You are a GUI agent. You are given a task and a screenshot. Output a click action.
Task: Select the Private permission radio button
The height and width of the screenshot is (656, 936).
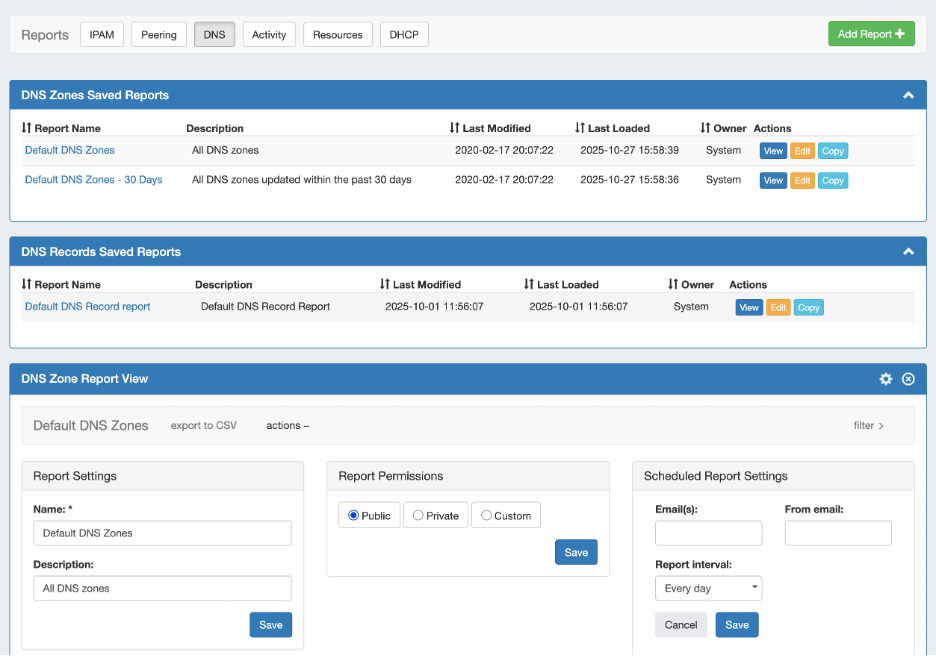(x=418, y=516)
